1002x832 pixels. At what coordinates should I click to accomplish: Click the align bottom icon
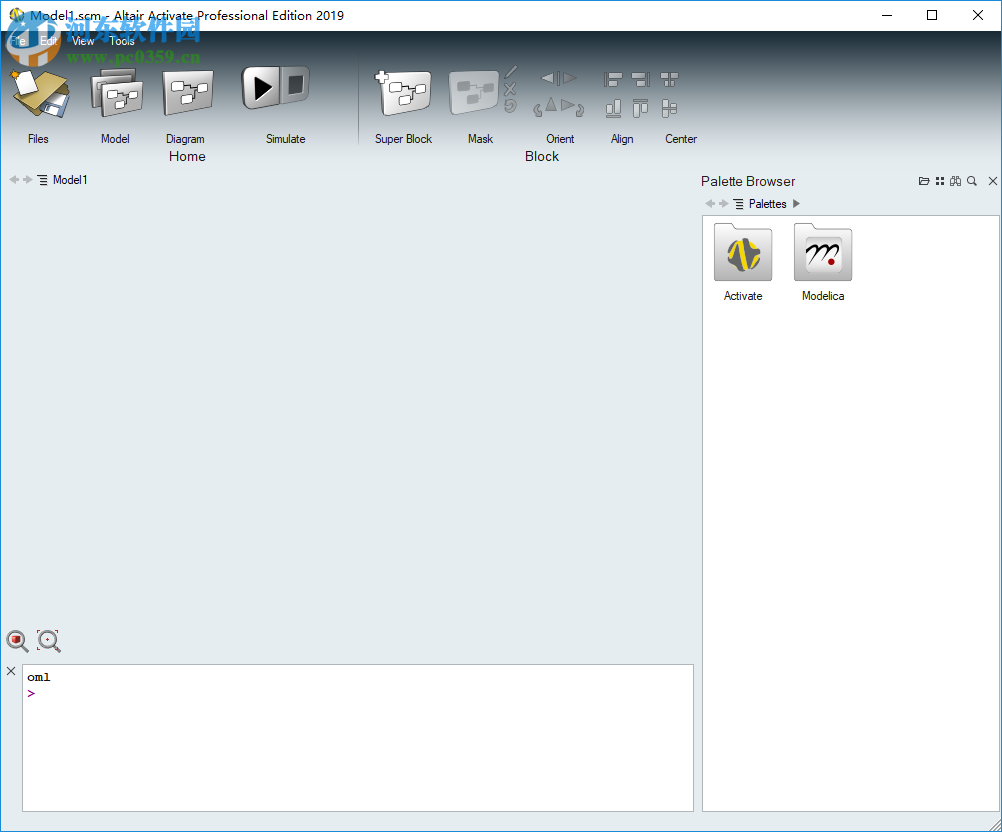613,109
